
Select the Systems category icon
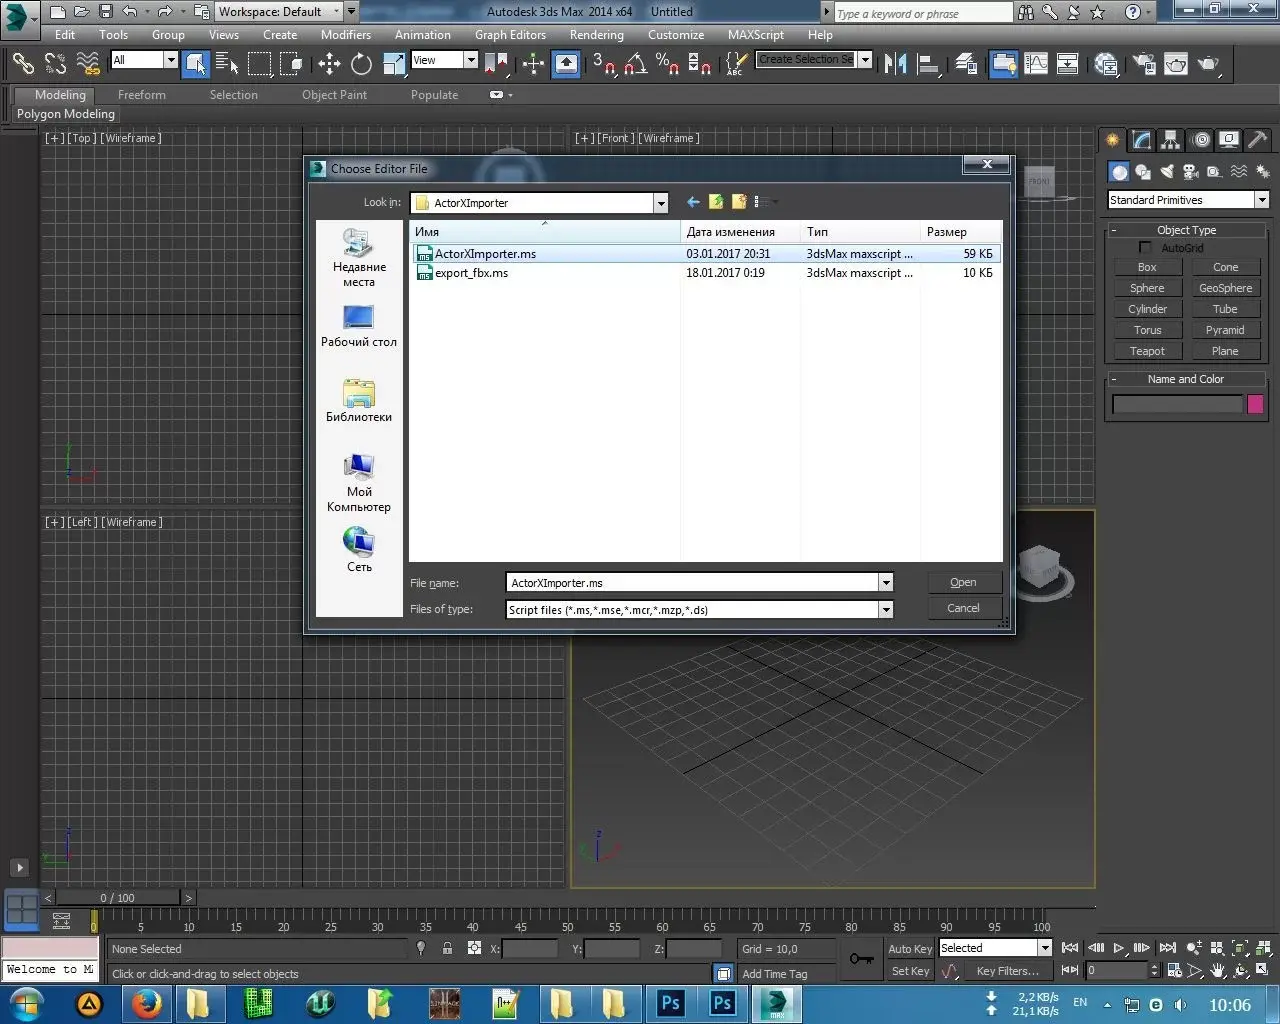pyautogui.click(x=1262, y=172)
